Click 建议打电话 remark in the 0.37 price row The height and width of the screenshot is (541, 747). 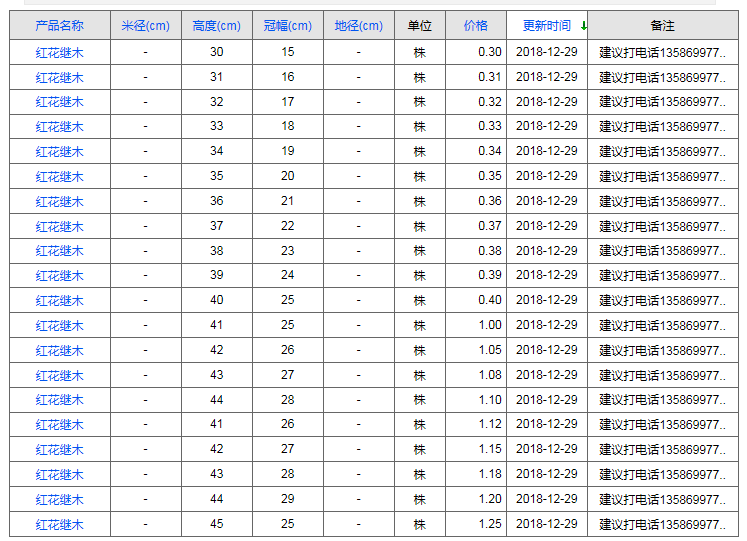(663, 226)
